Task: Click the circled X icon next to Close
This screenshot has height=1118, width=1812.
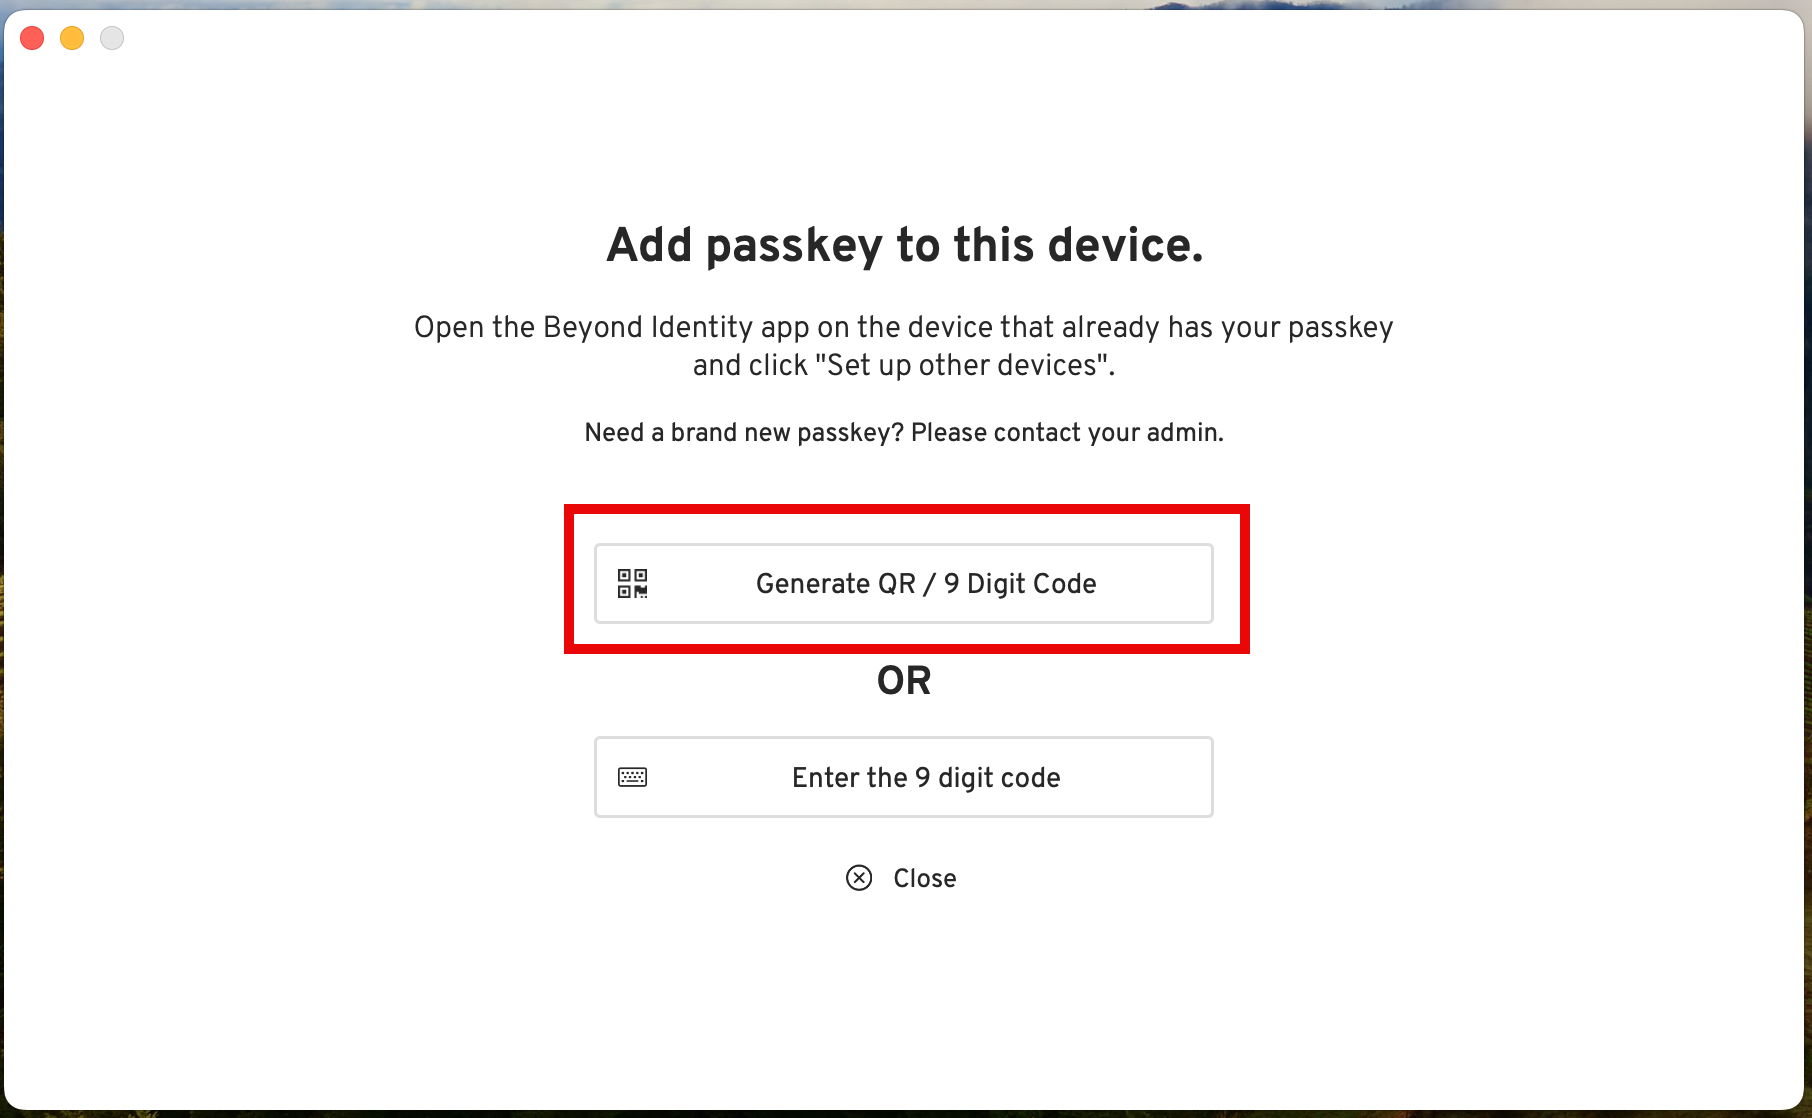Action: 859,878
